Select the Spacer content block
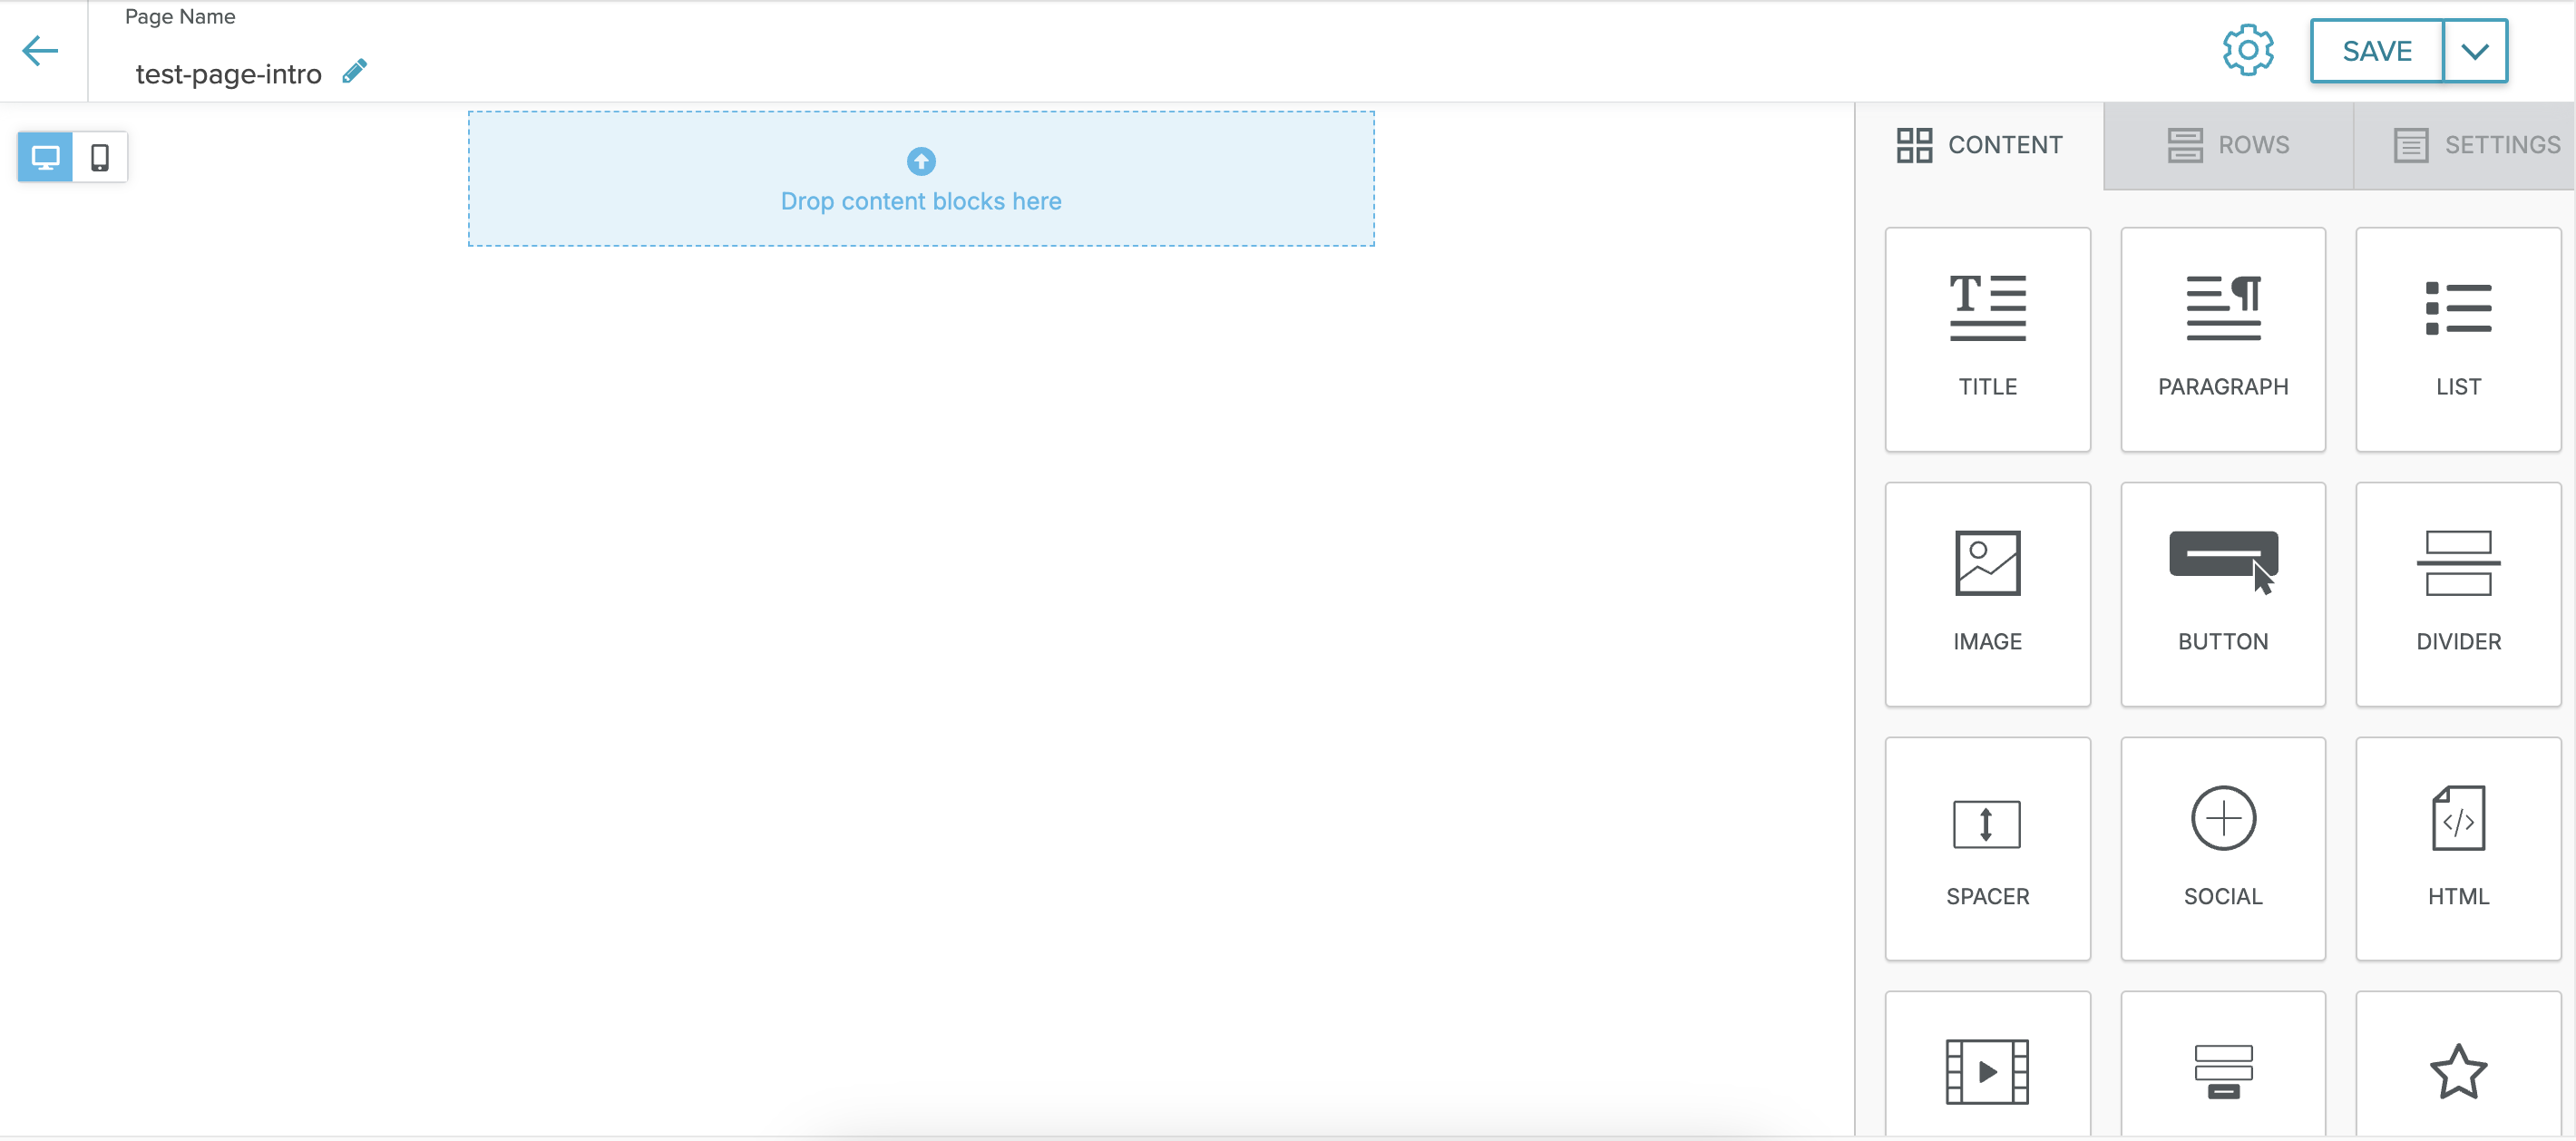 (x=1987, y=849)
